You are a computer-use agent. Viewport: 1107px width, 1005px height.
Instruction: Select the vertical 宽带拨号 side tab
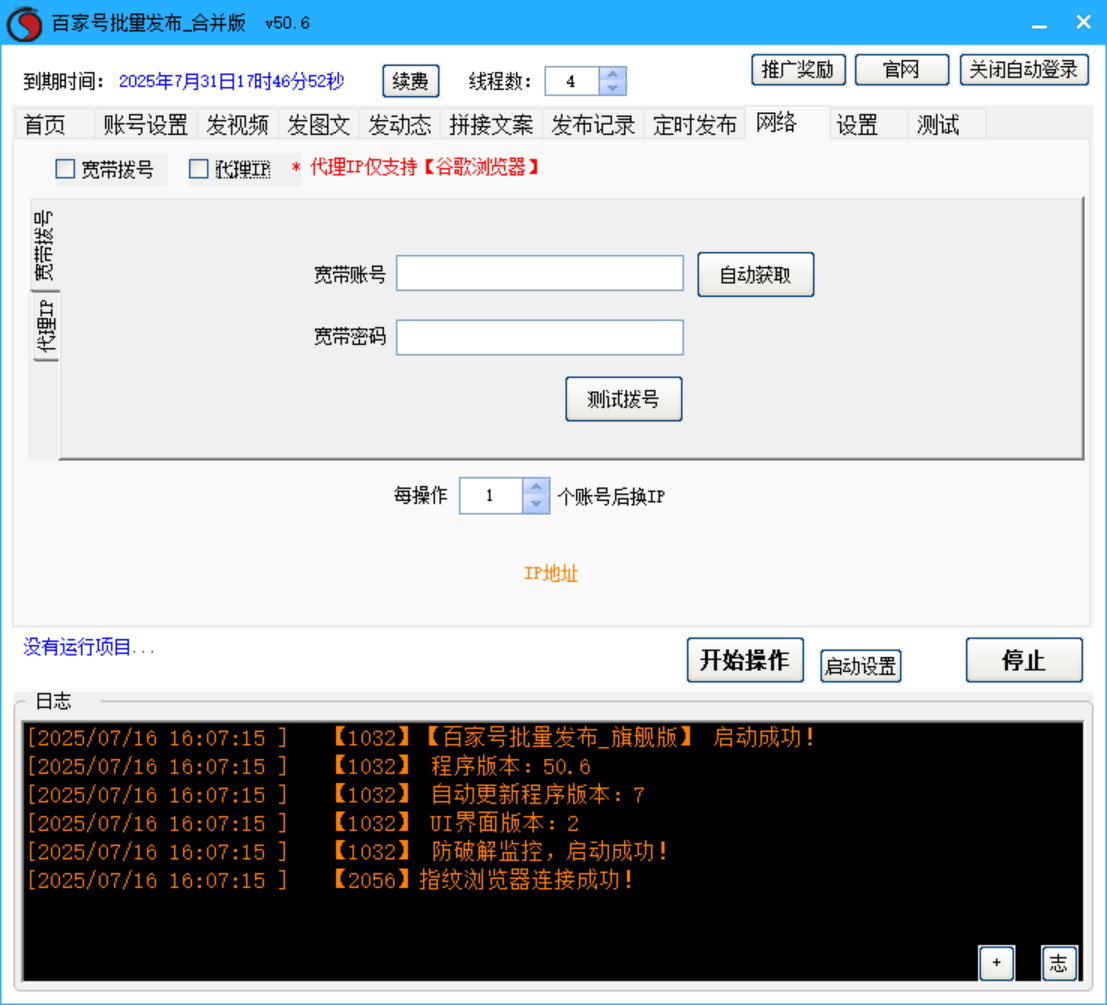click(44, 244)
